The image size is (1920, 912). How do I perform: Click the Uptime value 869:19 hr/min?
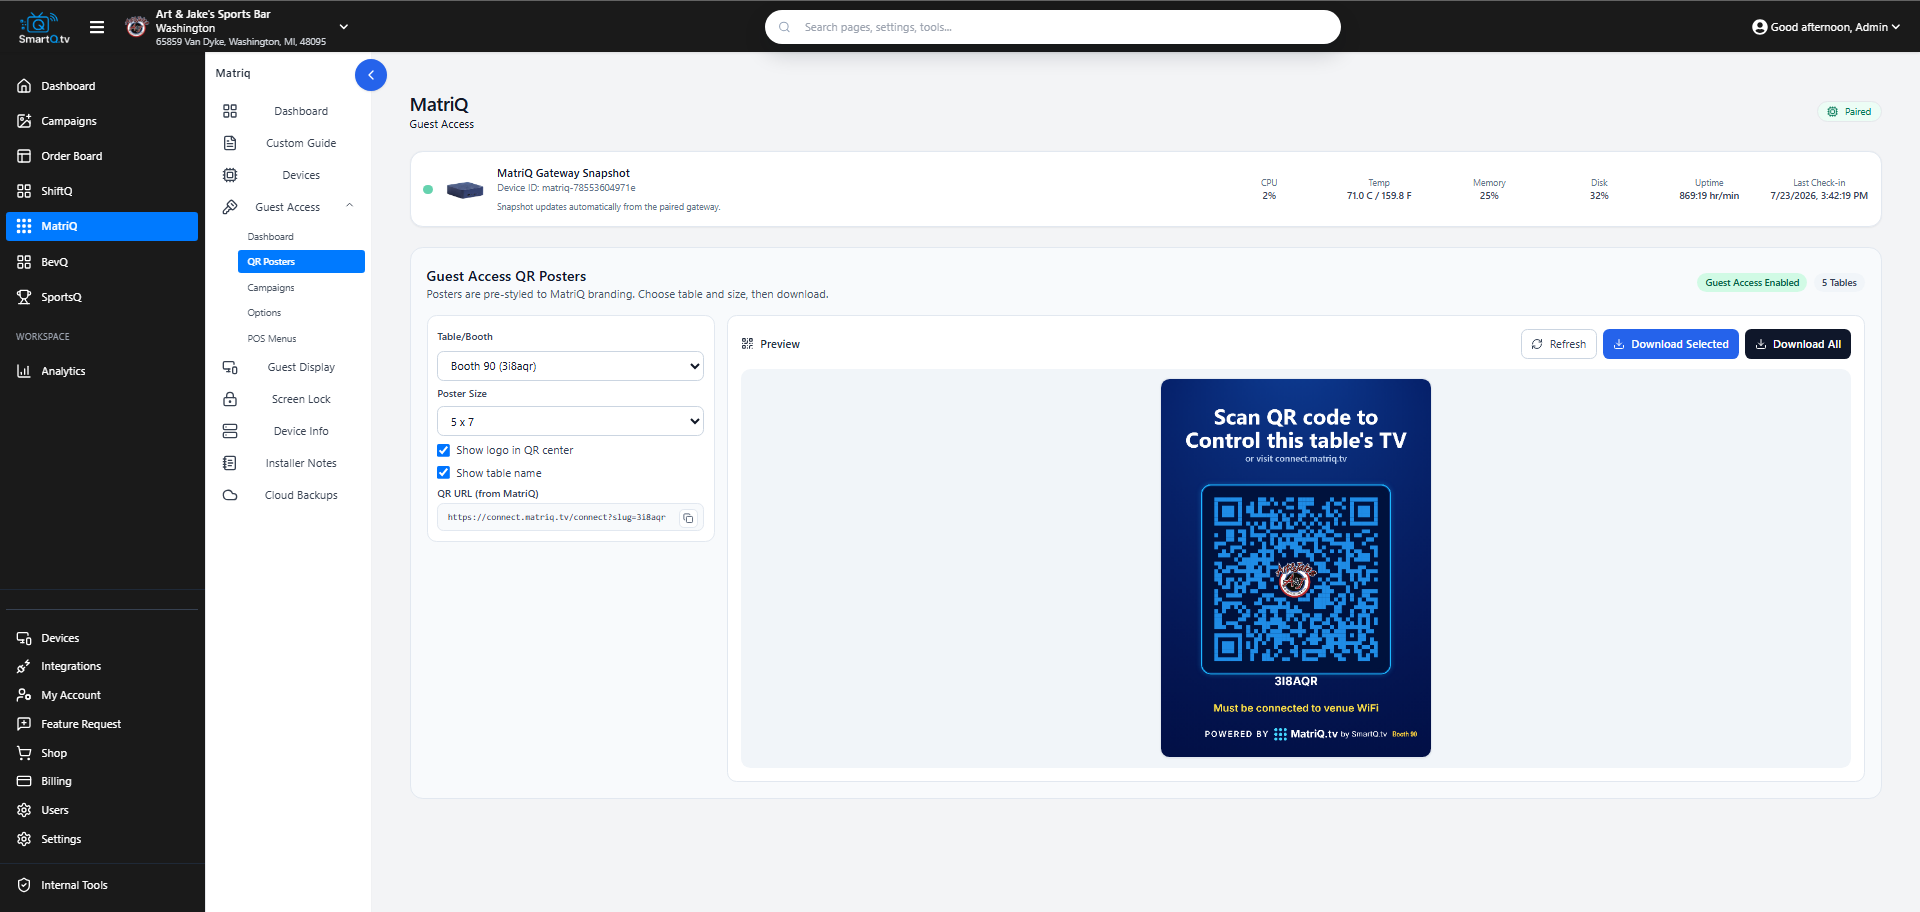pyautogui.click(x=1709, y=196)
